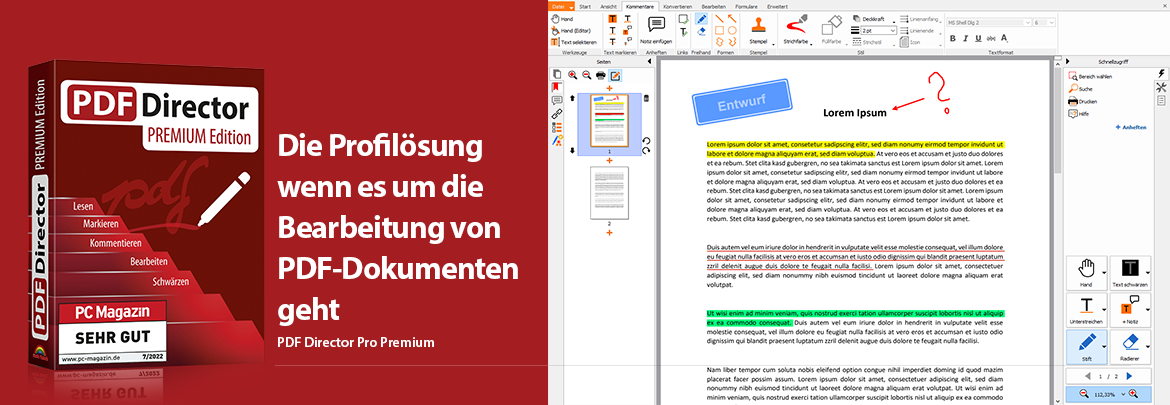1170x405 pixels.
Task: Pick the ellipse shape tool
Action: coord(733,31)
